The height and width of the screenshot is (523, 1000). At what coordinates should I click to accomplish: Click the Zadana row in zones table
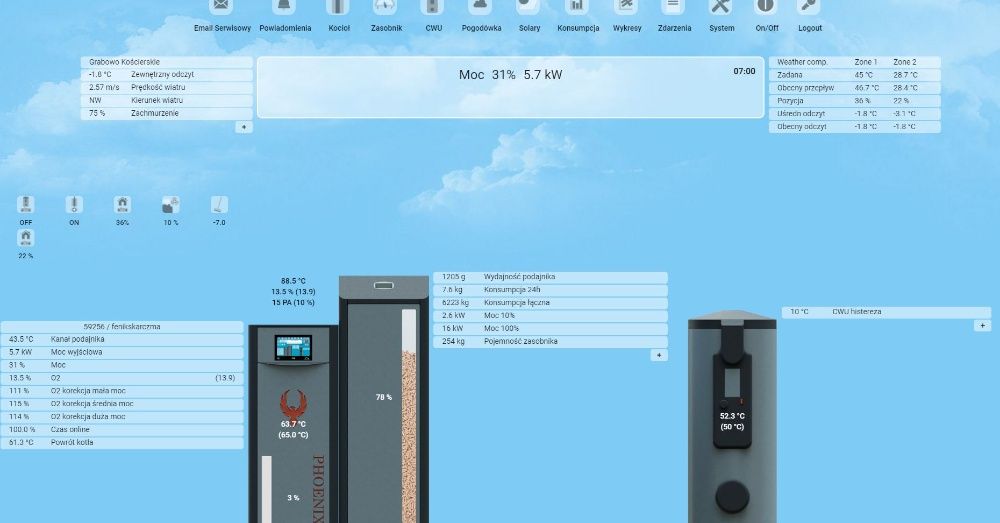coord(855,75)
